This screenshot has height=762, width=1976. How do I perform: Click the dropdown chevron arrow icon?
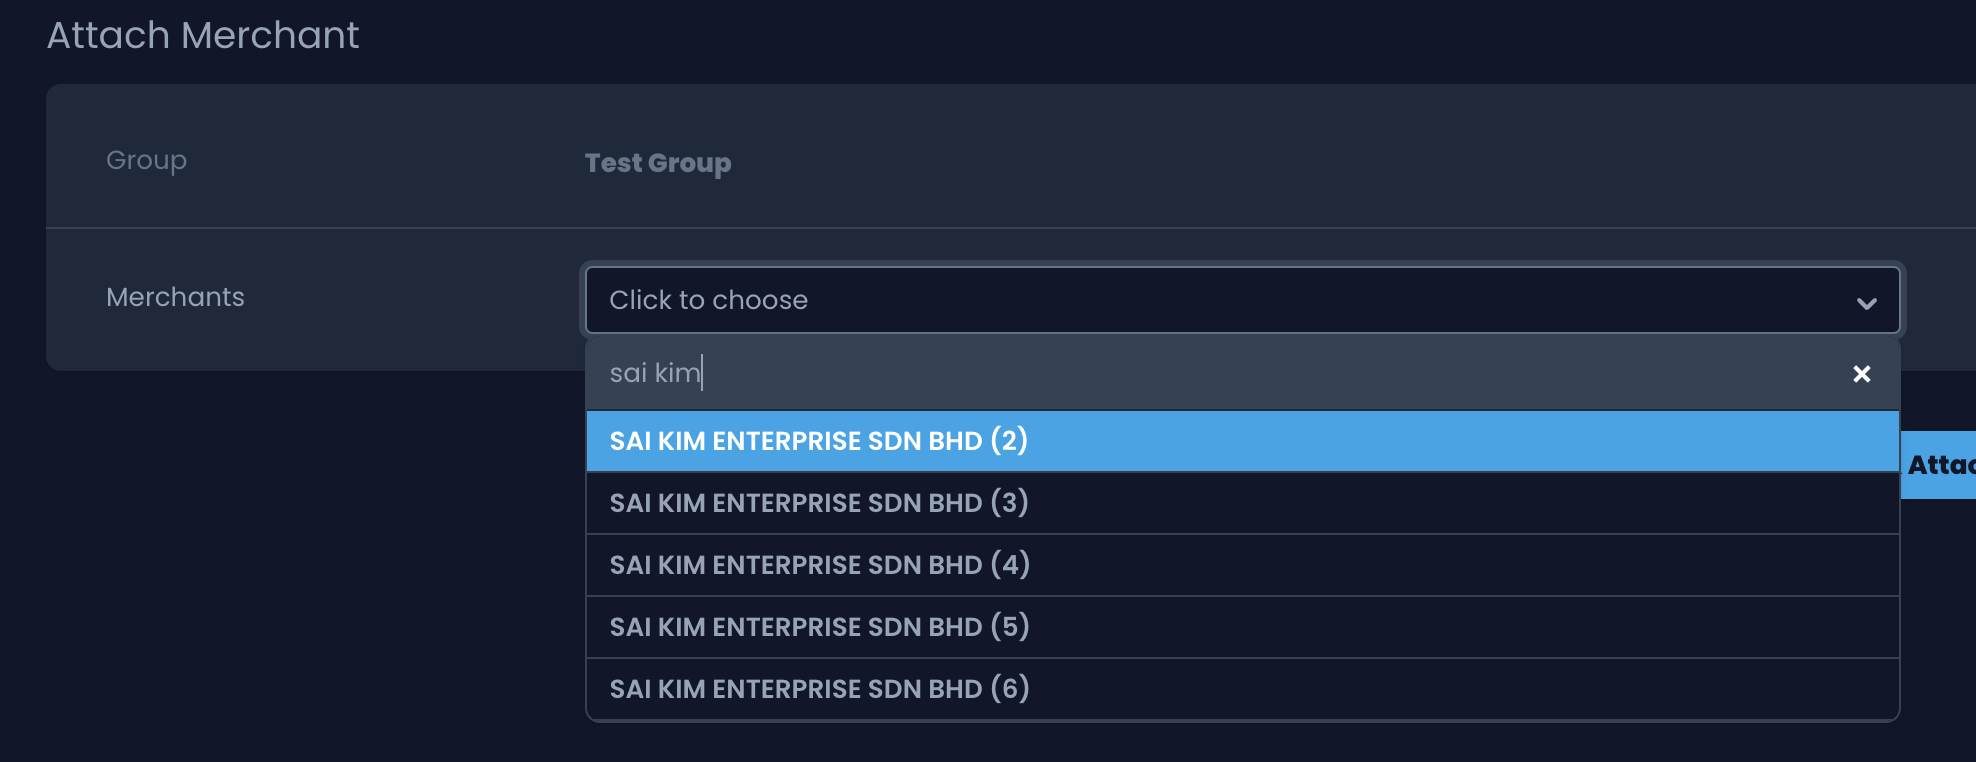tap(1866, 303)
